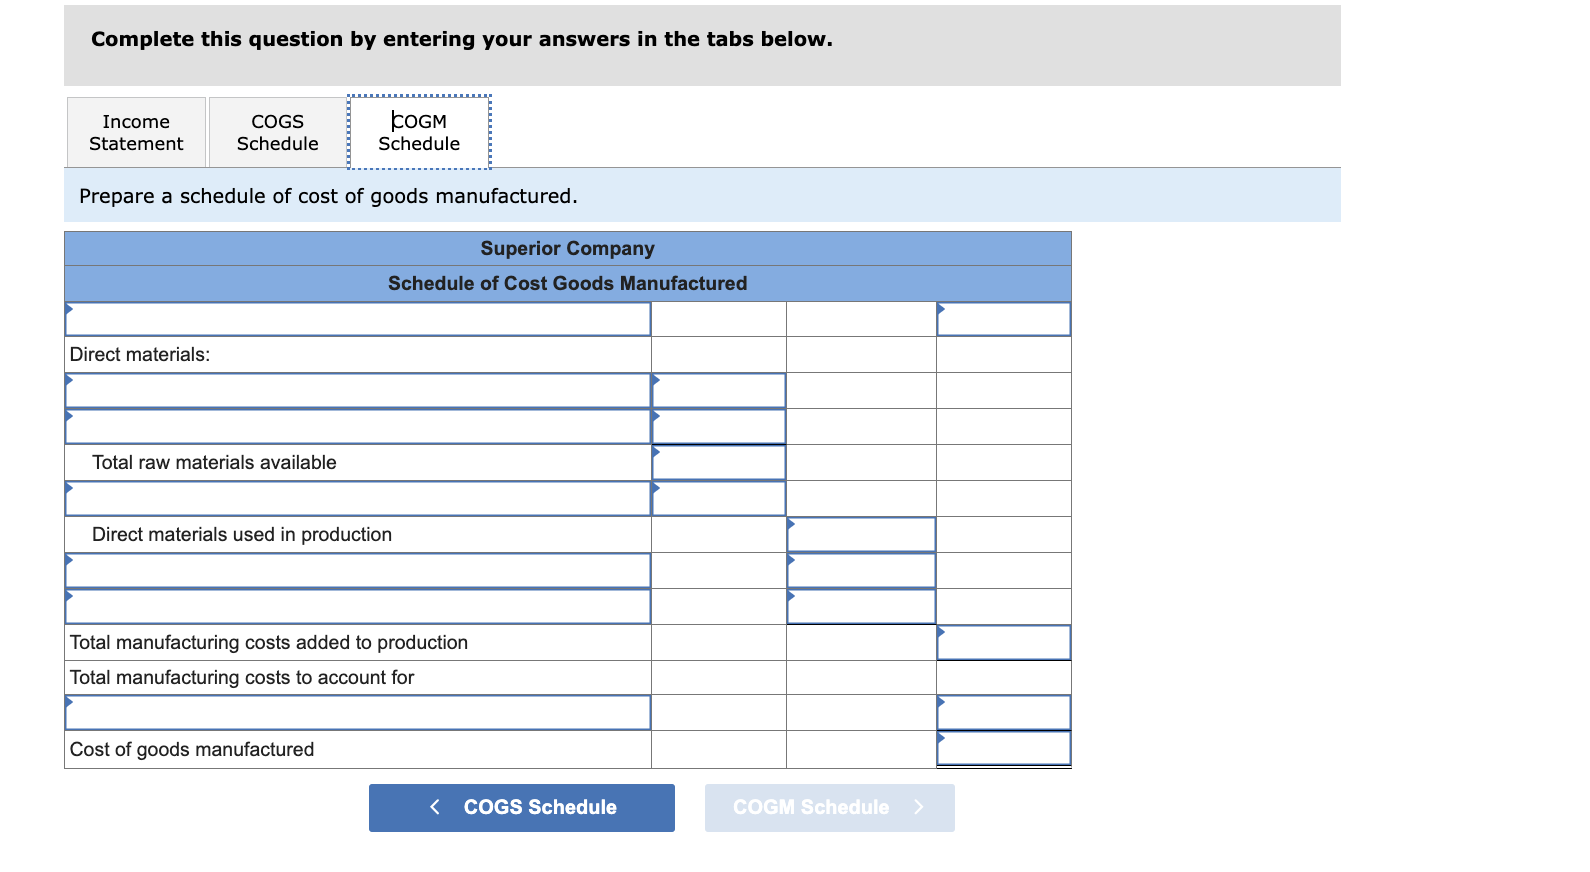Click the disabled COGM Schedule next button
Screen dimensions: 1590x872
pyautogui.click(x=829, y=807)
